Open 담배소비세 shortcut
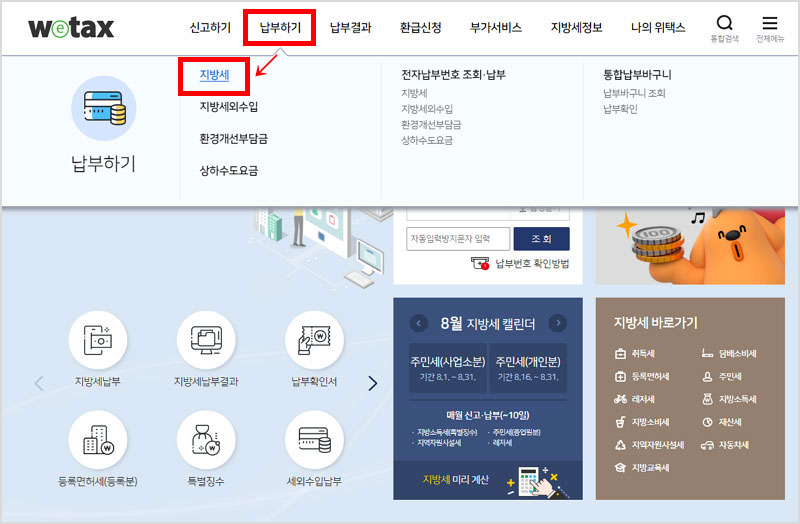Screen dimensions: 800x524 [x=729, y=354]
